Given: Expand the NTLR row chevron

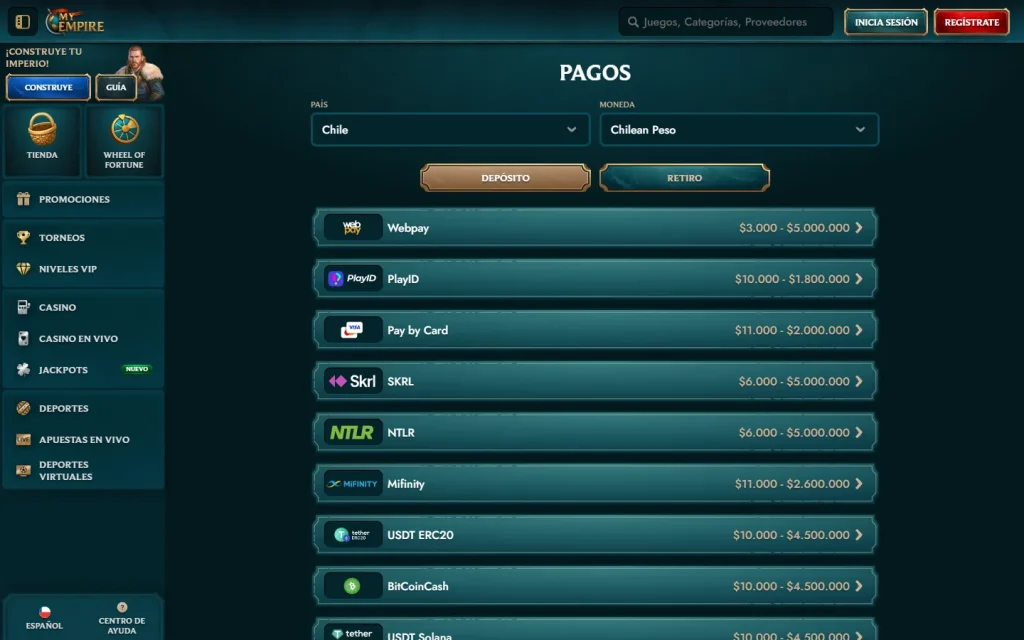Looking at the screenshot, I should [859, 432].
